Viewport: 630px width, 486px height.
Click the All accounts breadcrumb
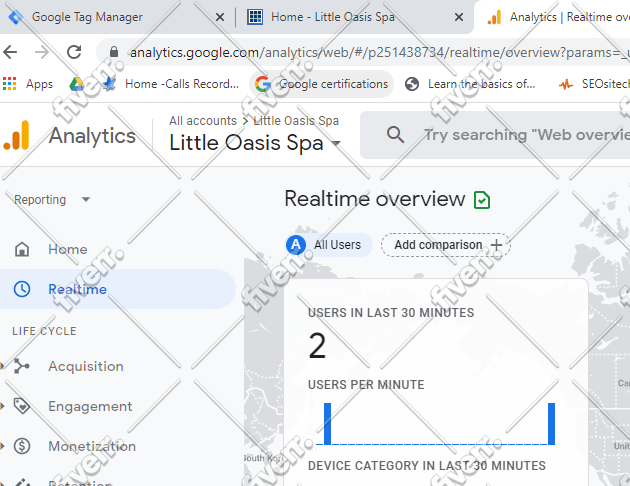coord(203,120)
